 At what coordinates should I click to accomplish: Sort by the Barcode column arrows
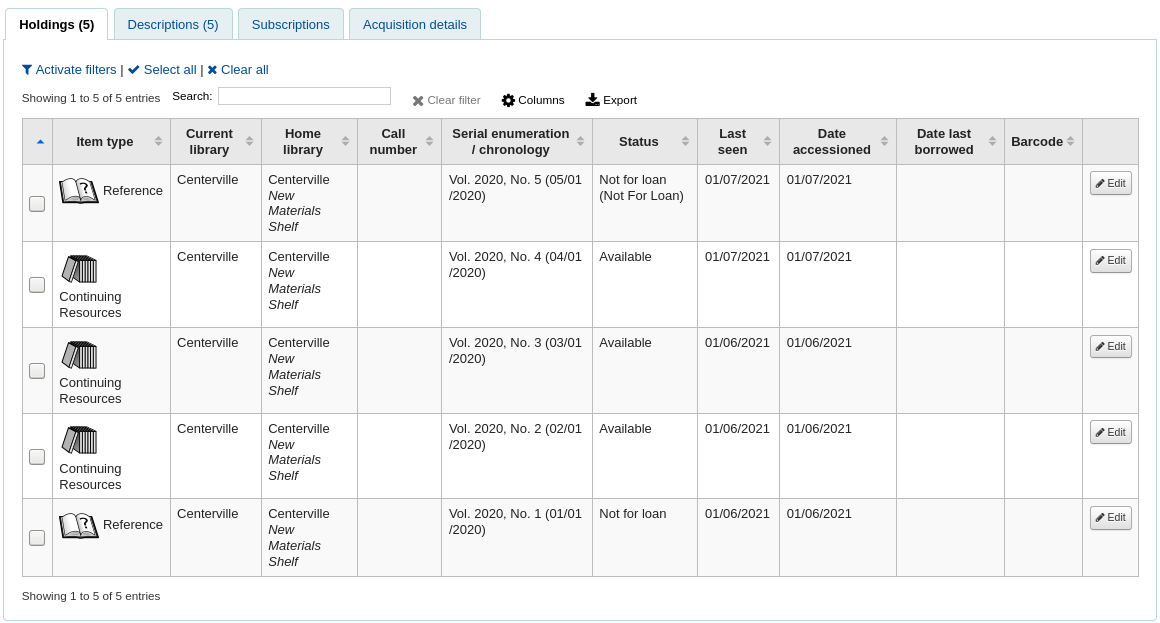click(x=1072, y=141)
